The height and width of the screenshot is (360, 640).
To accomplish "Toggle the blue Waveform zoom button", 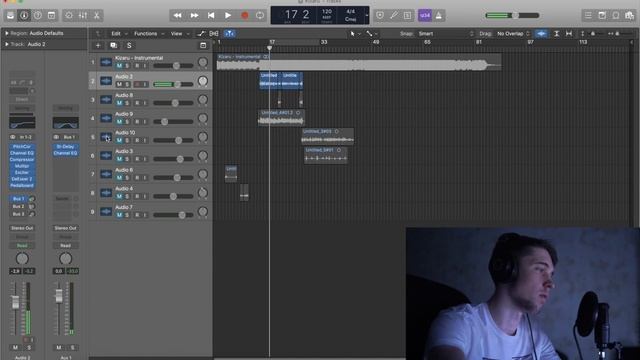I will 542,33.
